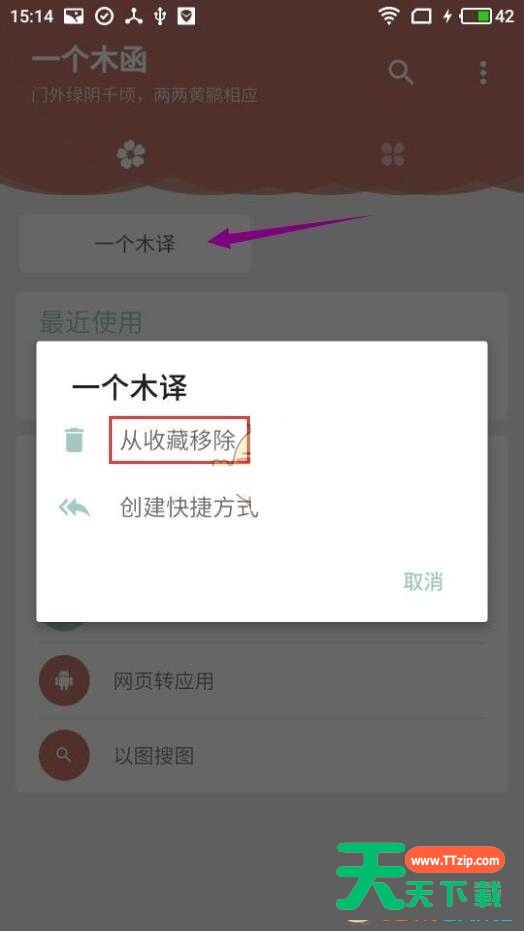Select 从收藏移除 option

click(x=179, y=441)
